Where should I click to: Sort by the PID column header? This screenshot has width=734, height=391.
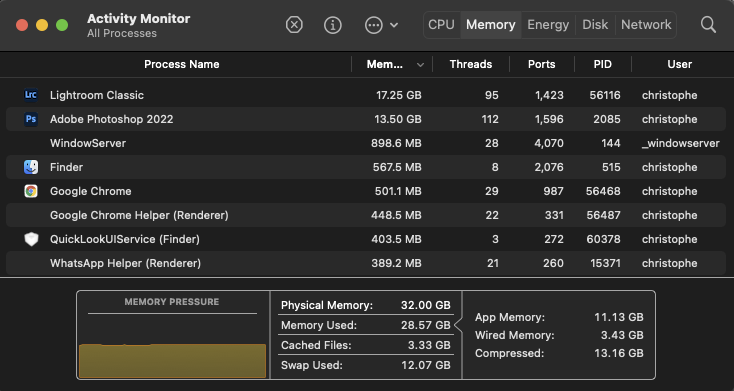tap(602, 64)
